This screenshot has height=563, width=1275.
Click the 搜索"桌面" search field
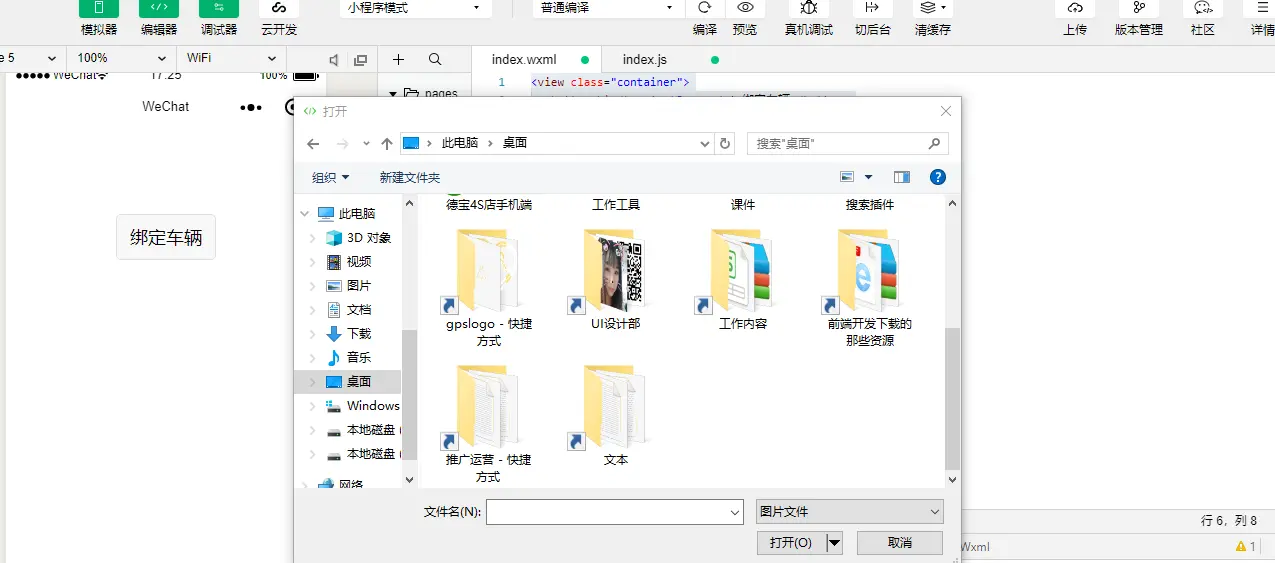pyautogui.click(x=847, y=144)
